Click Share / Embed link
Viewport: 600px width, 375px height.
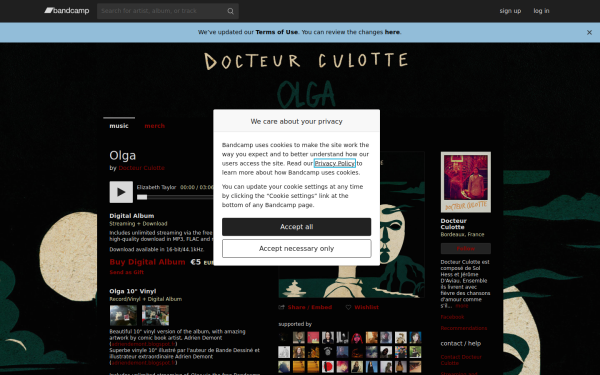click(310, 307)
